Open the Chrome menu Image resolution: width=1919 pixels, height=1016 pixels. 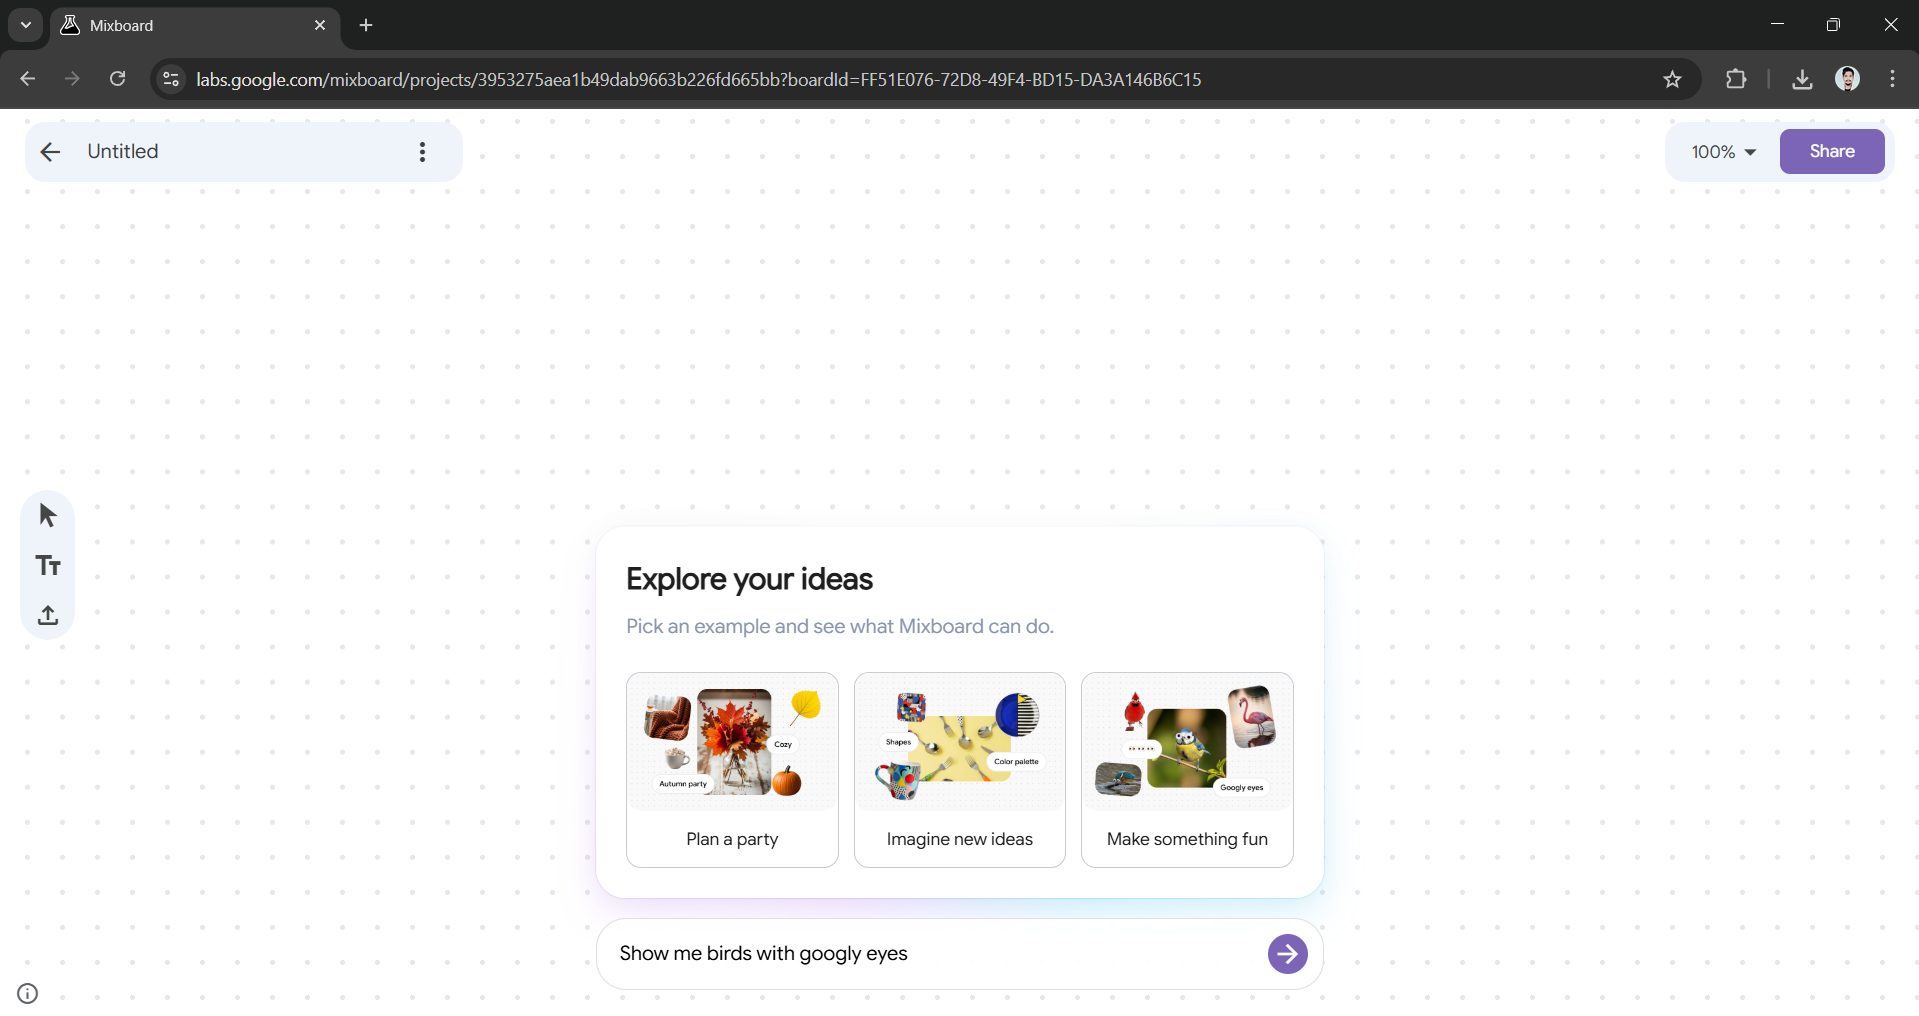[1893, 78]
